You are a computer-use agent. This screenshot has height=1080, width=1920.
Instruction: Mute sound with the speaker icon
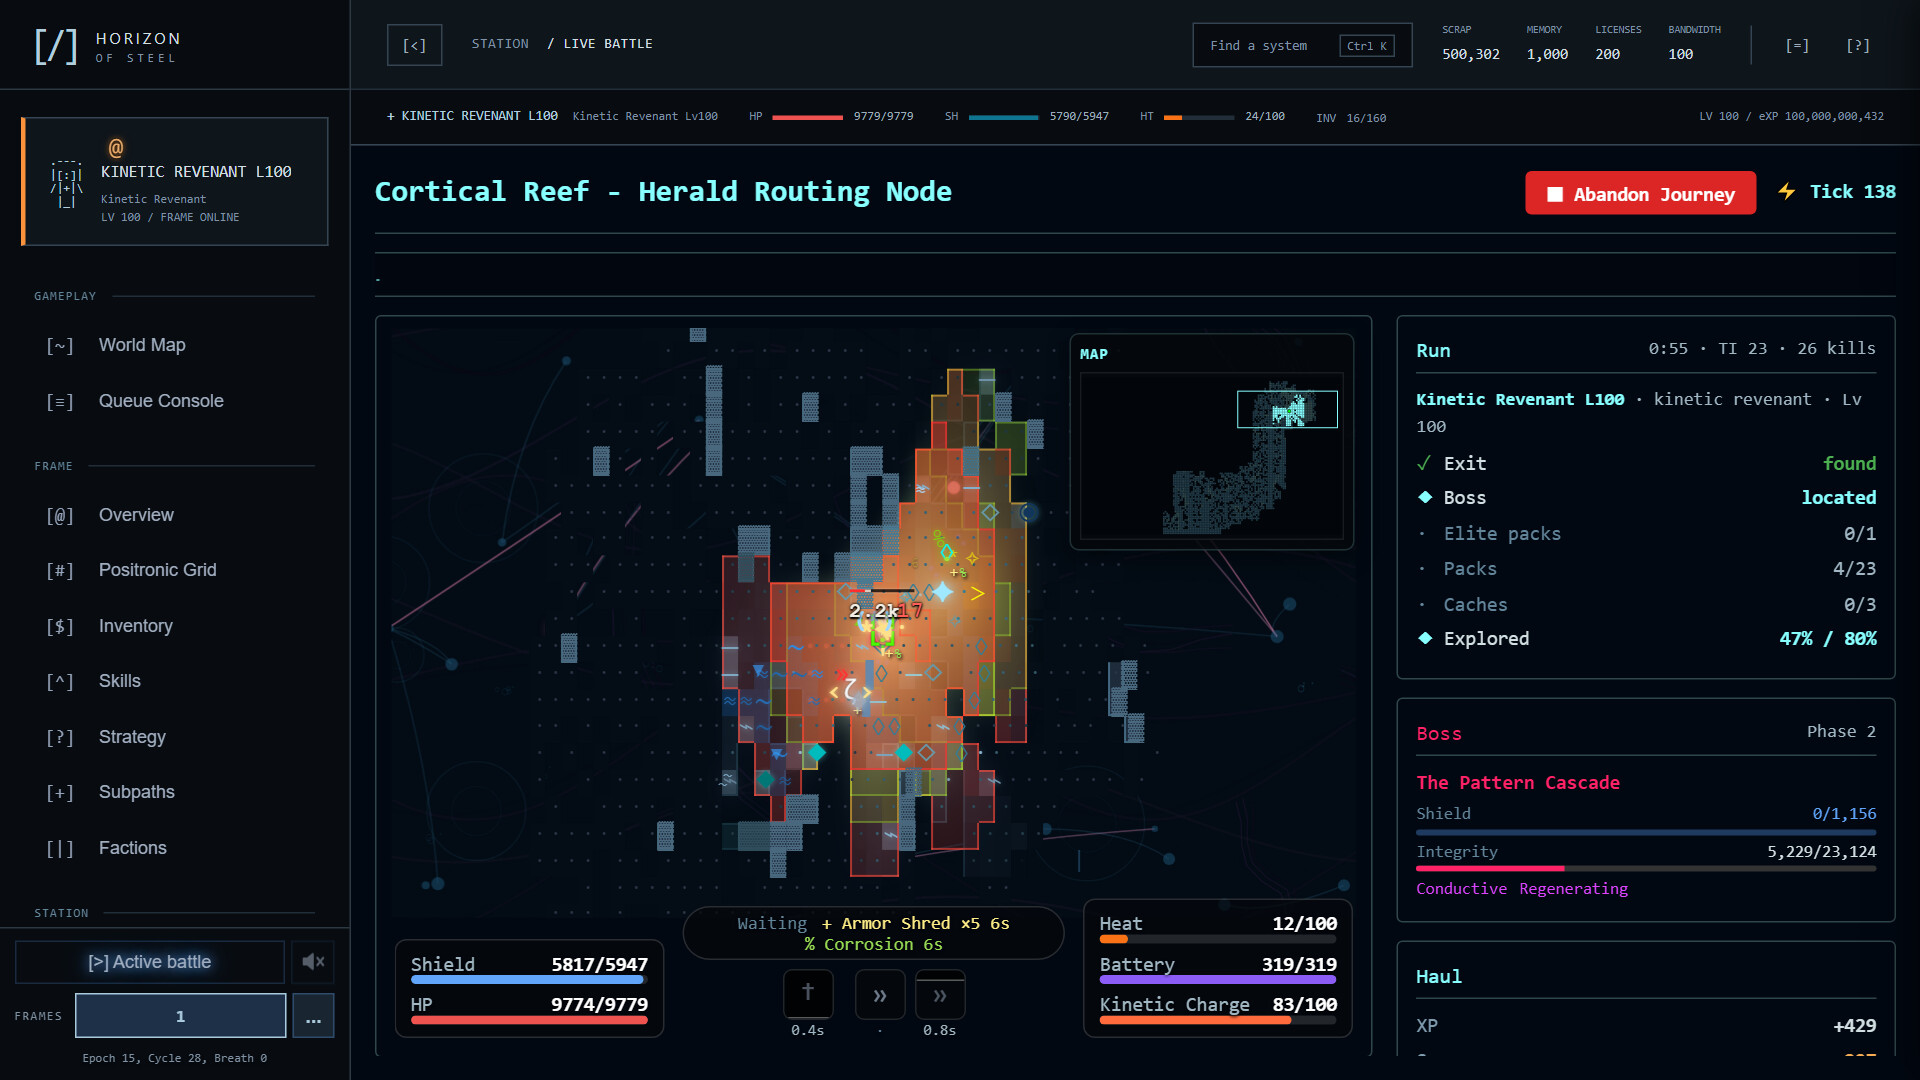click(x=313, y=962)
